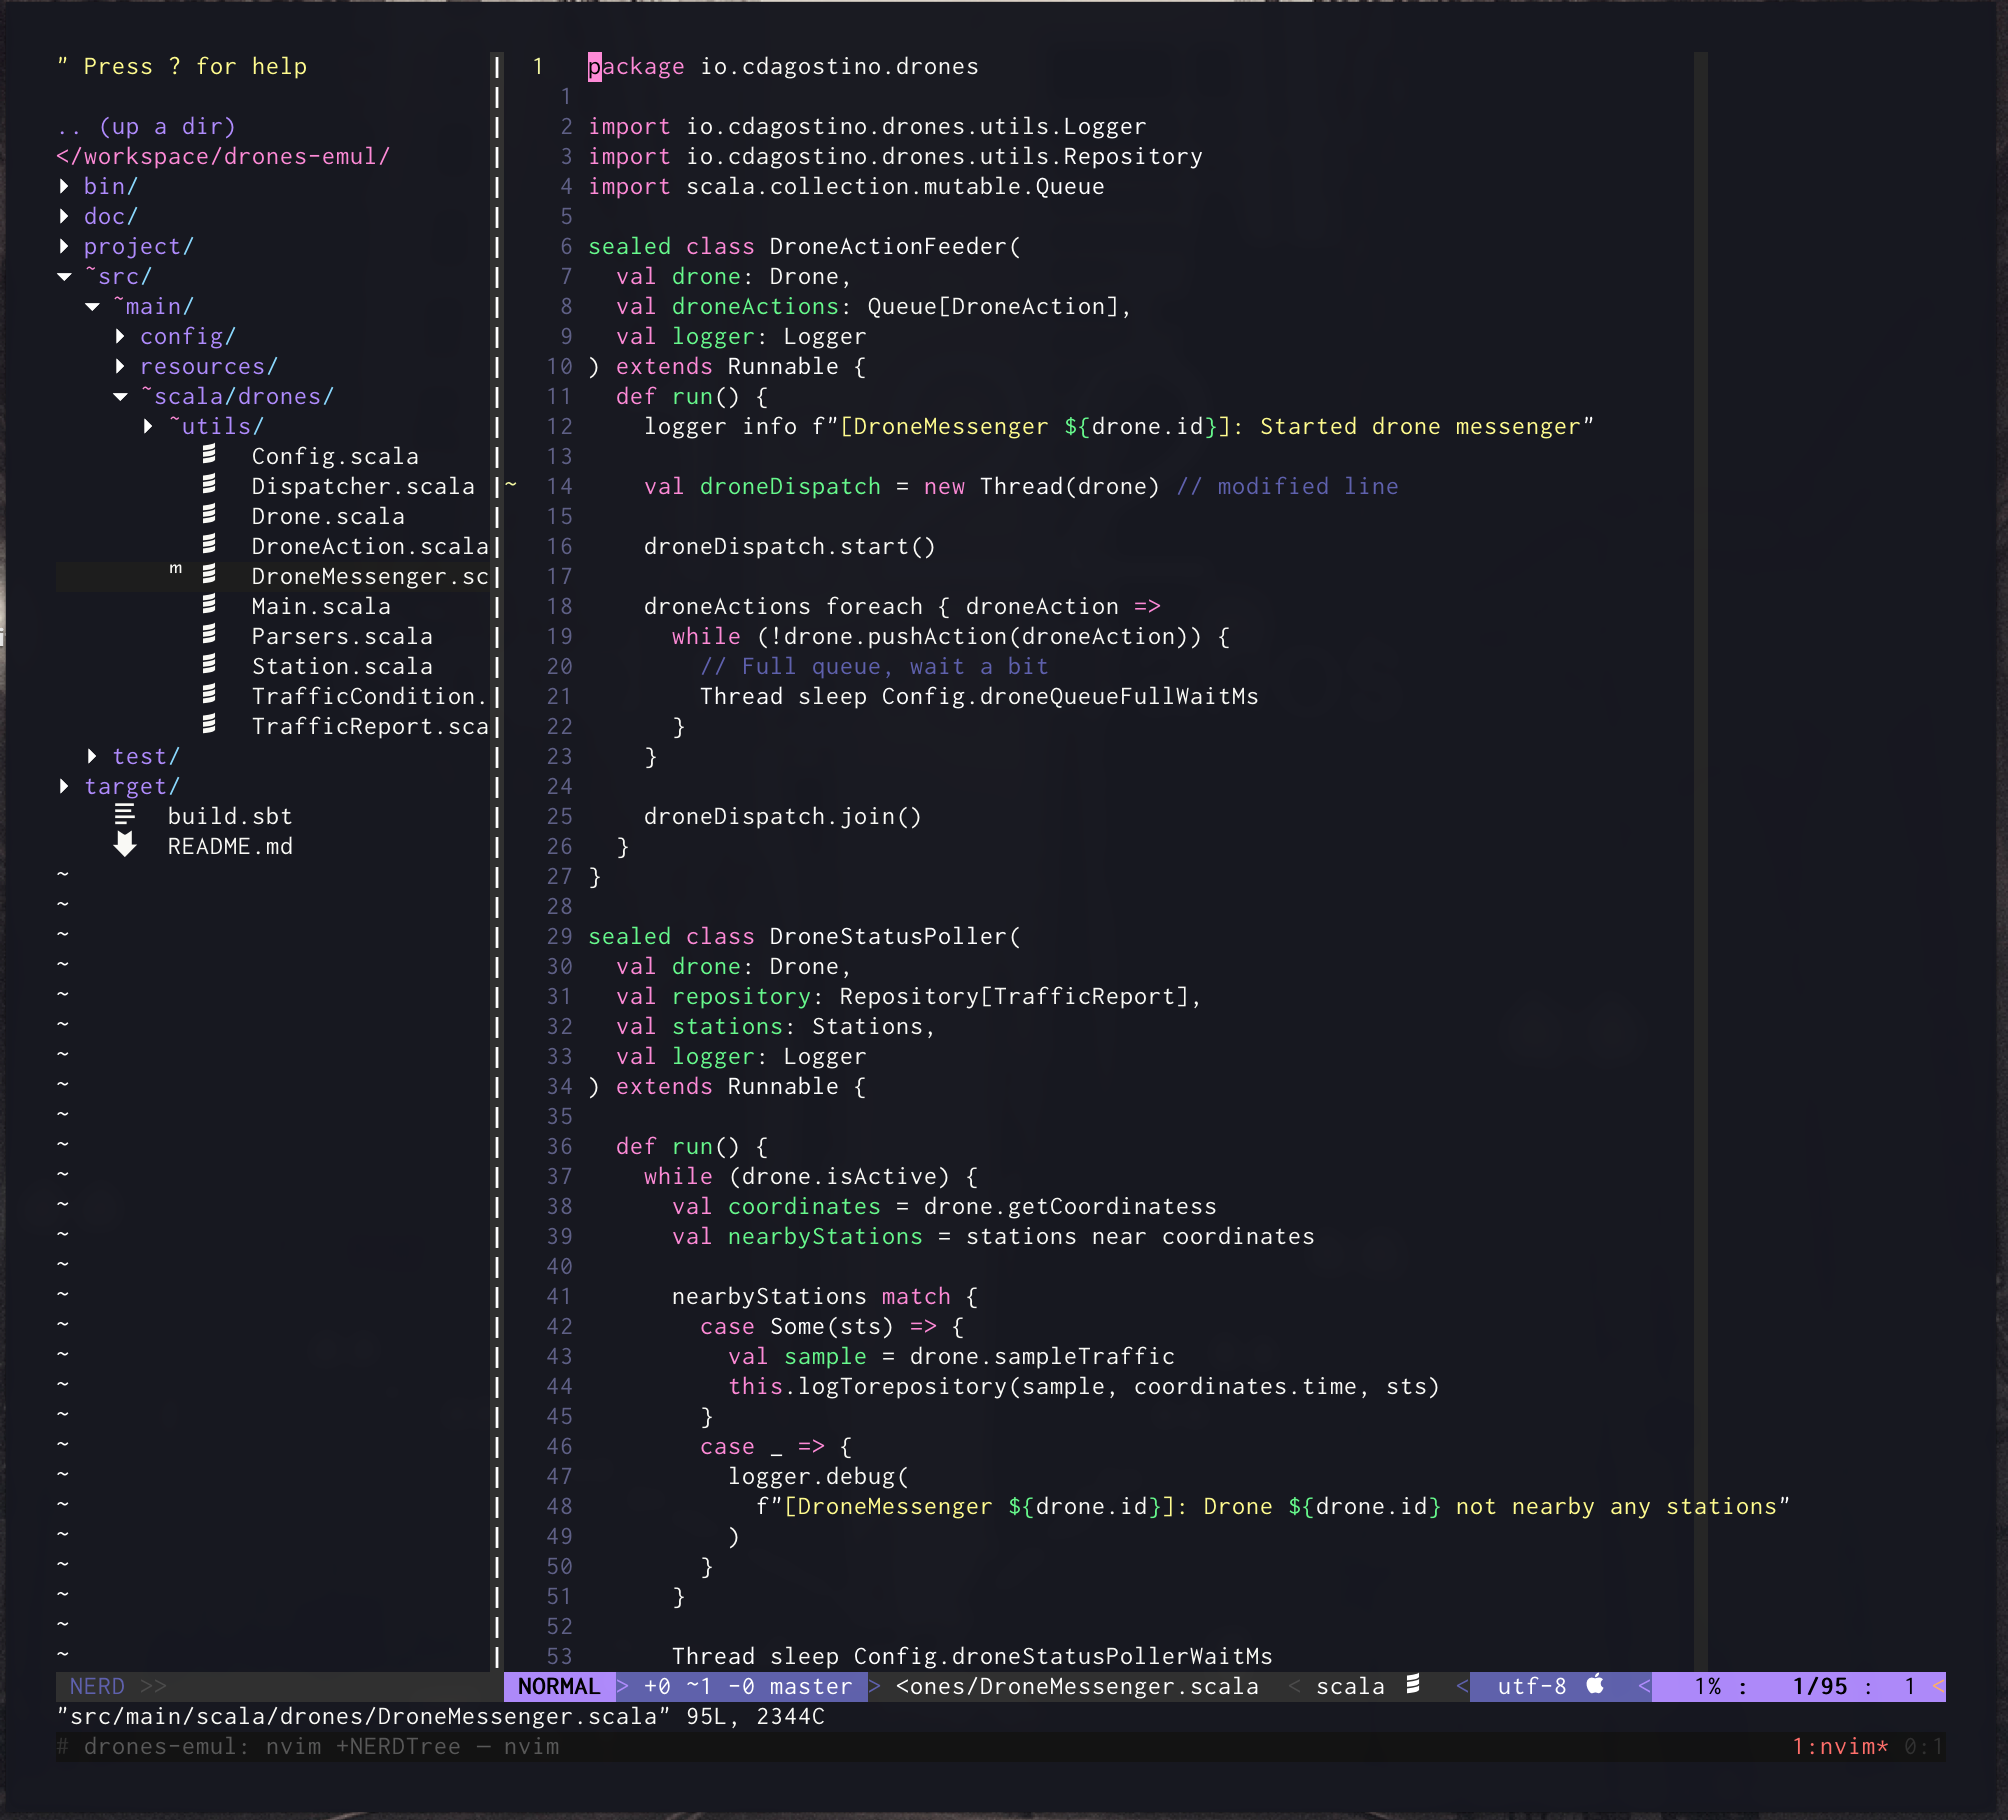Collapse the src/ directory arrow
Image resolution: width=2008 pixels, height=1820 pixels.
pos(64,276)
